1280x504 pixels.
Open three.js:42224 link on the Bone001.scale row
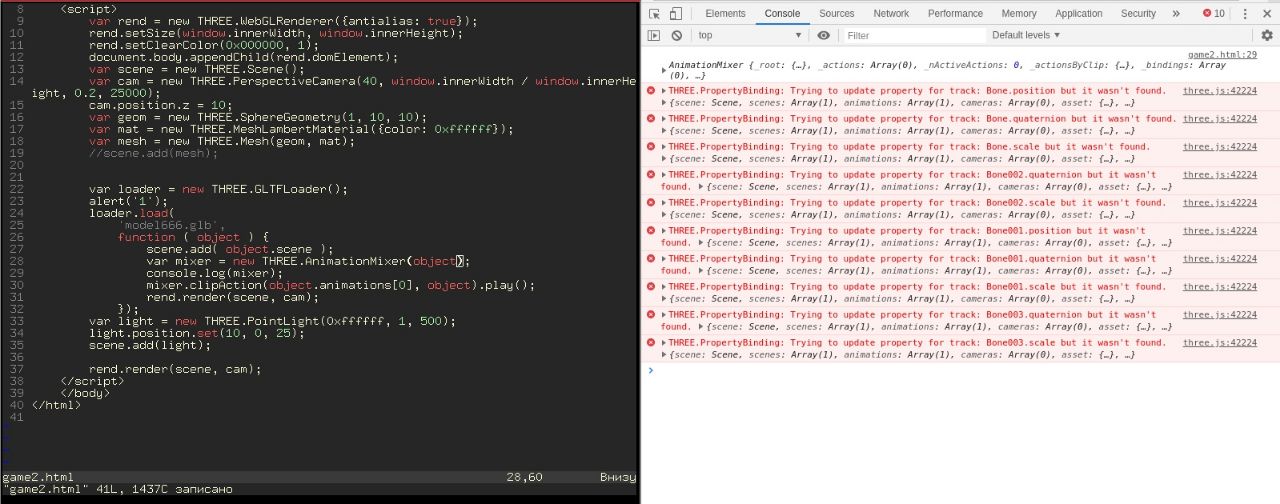point(1220,287)
